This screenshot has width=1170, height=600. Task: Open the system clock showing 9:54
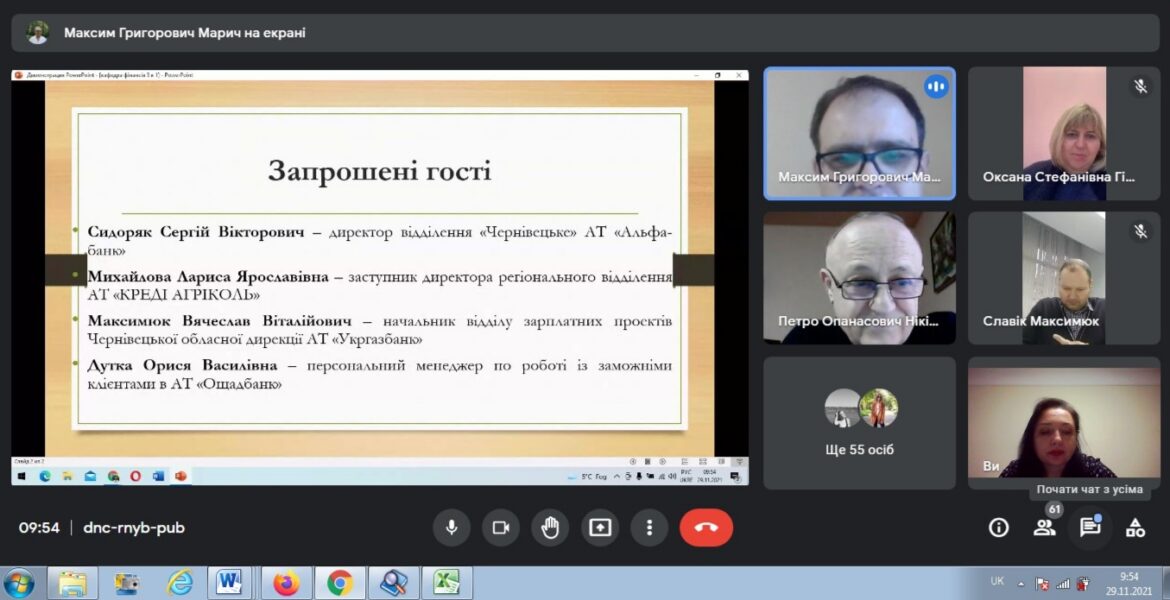coord(1129,583)
